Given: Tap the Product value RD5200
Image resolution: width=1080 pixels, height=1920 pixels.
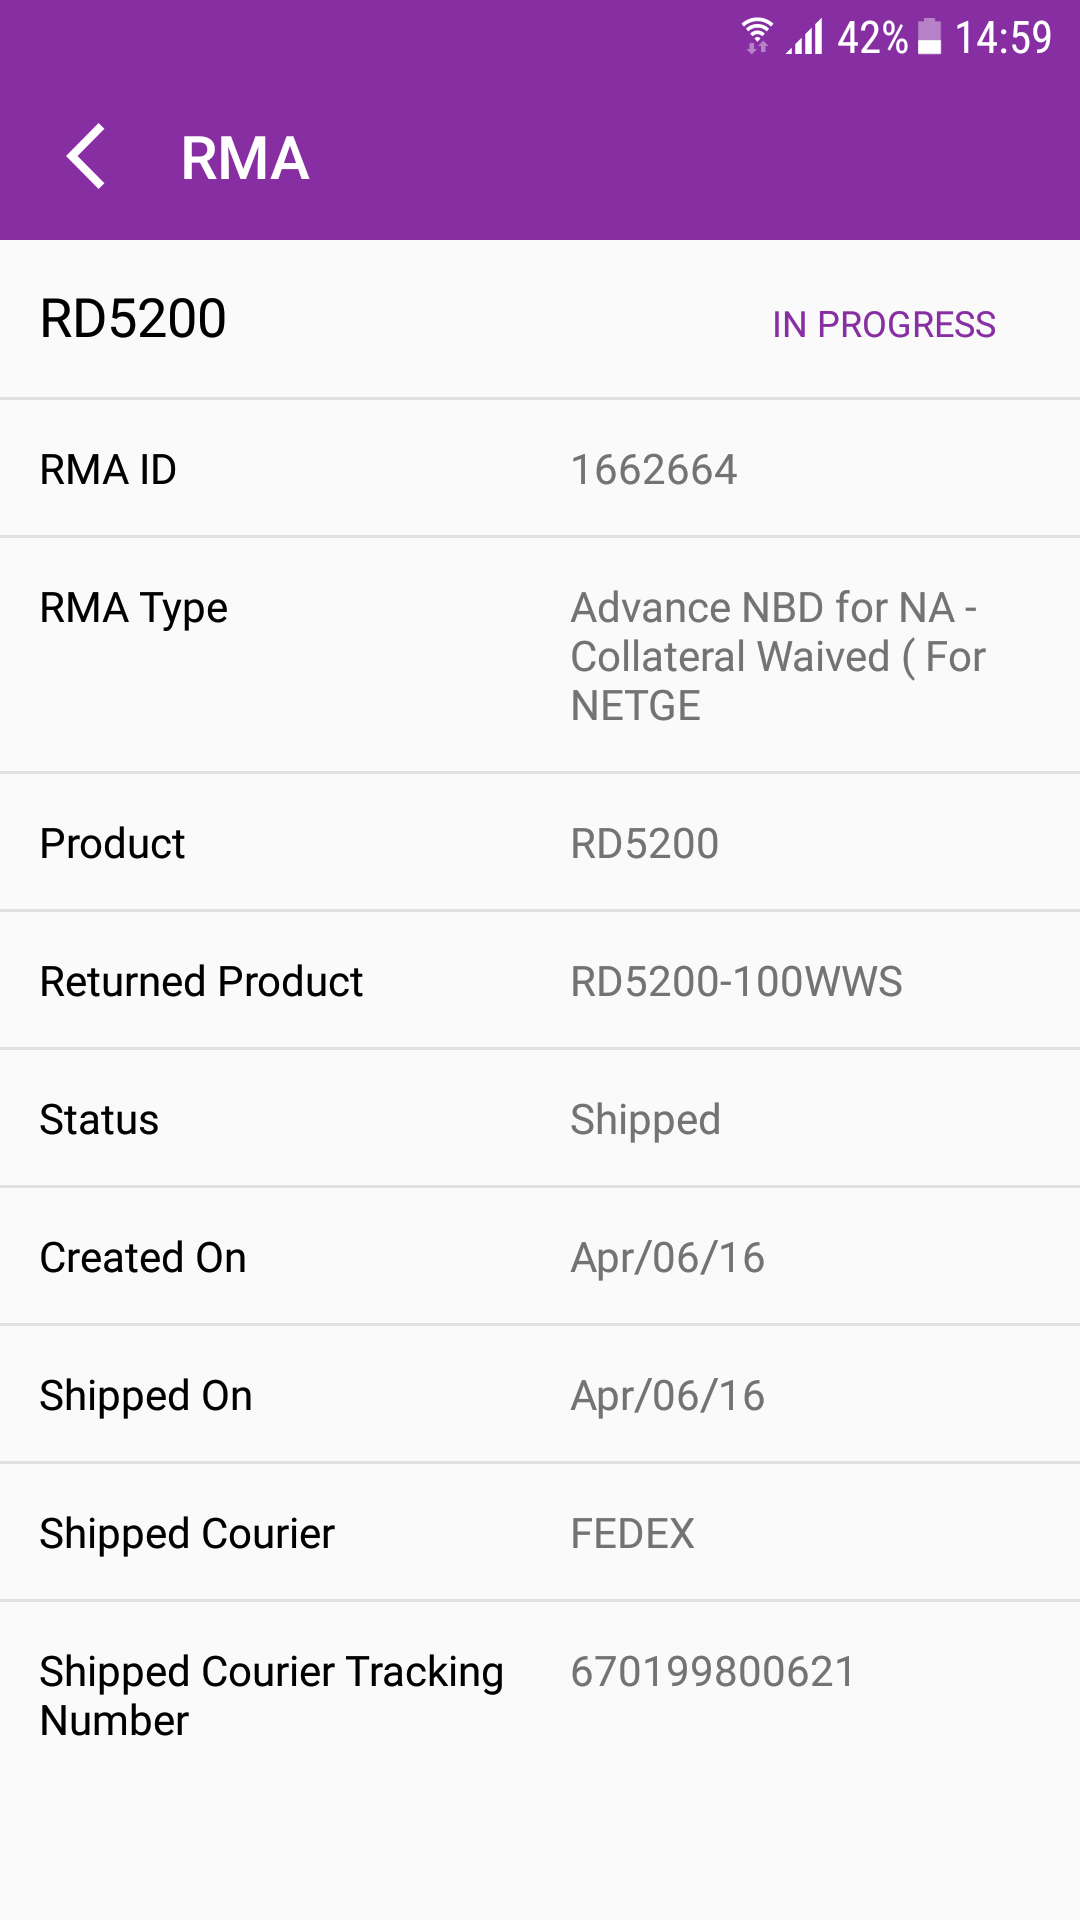Looking at the screenshot, I should pos(645,844).
